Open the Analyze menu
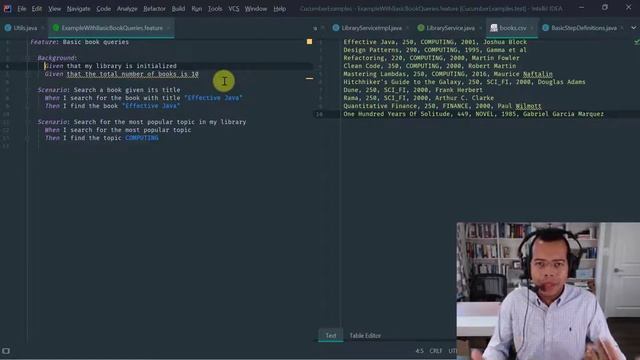 point(127,9)
